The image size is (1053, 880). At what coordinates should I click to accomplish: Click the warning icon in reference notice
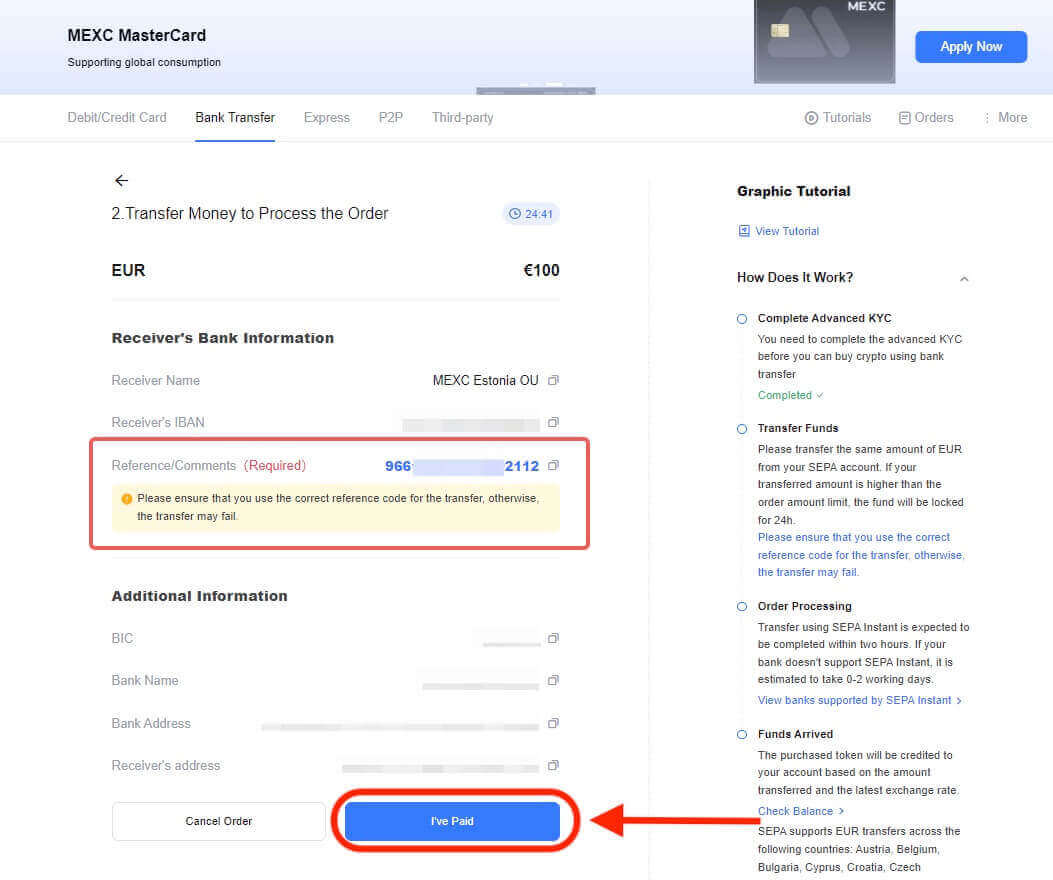coord(126,498)
